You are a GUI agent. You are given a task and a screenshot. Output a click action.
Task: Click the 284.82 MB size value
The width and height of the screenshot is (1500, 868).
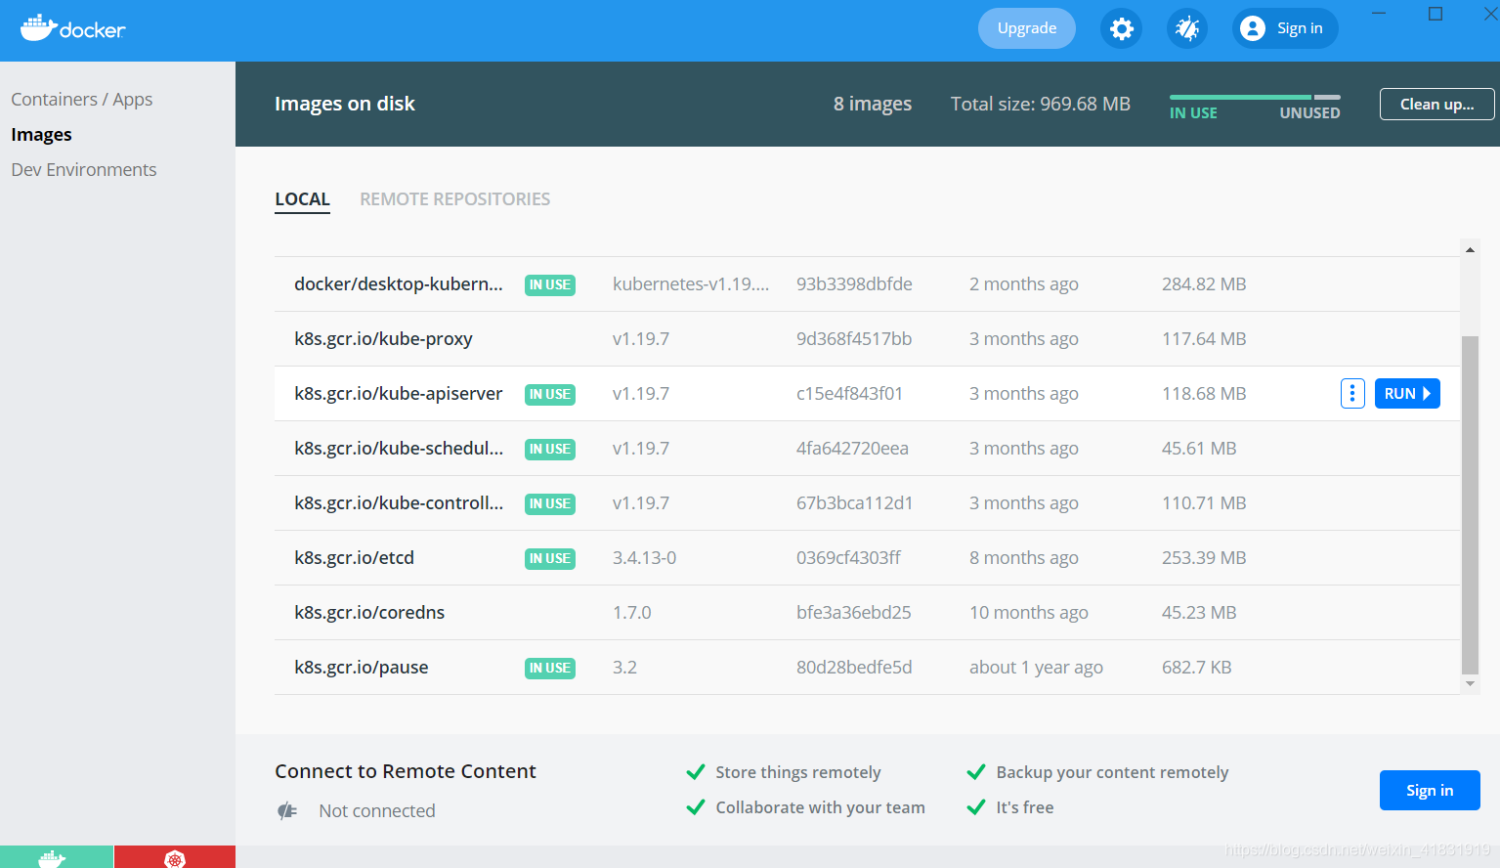point(1204,284)
